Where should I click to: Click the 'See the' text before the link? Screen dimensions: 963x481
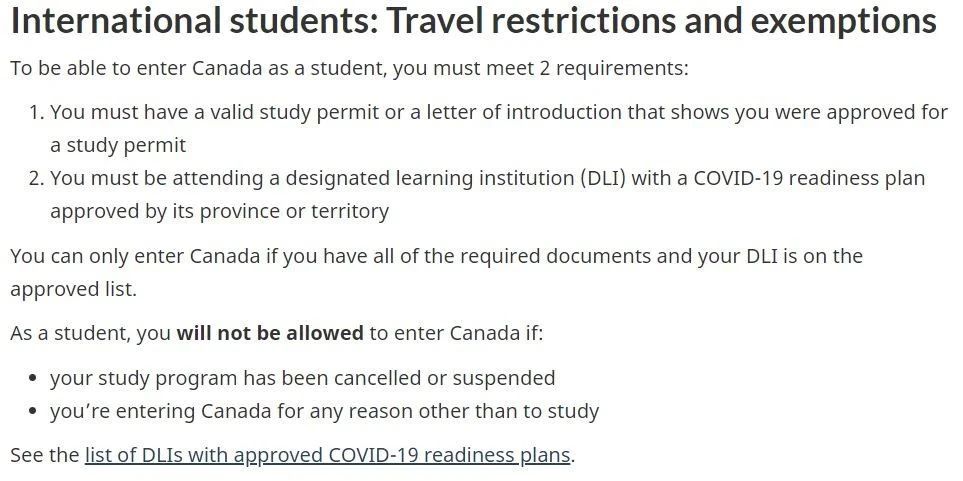pos(45,455)
